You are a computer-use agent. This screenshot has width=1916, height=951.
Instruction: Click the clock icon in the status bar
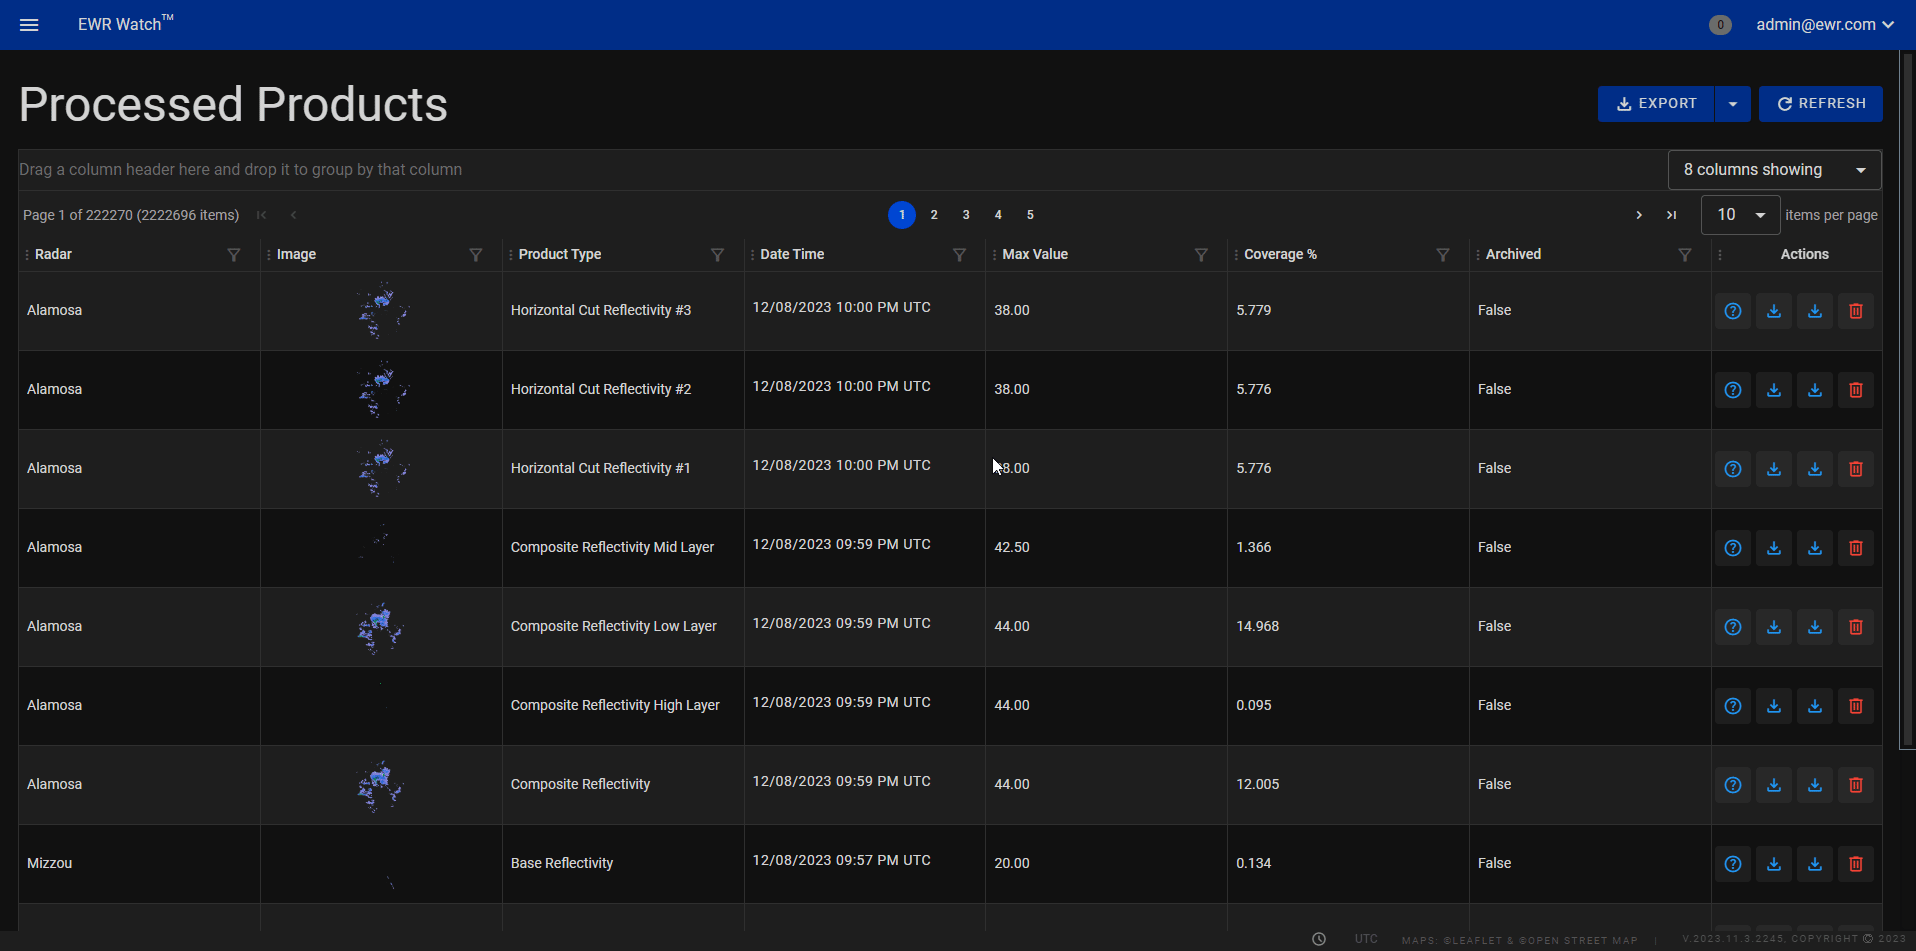1320,939
